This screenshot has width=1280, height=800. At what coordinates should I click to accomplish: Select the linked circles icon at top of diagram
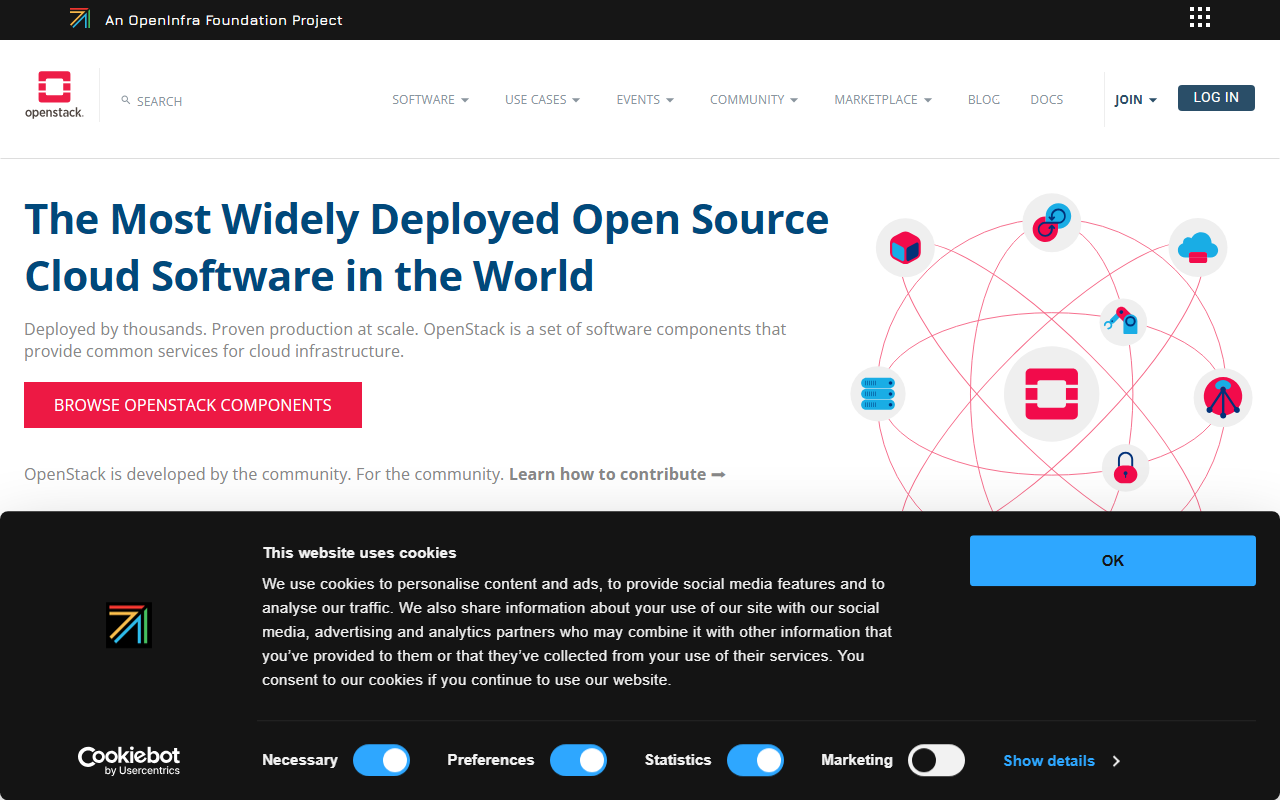1051,222
